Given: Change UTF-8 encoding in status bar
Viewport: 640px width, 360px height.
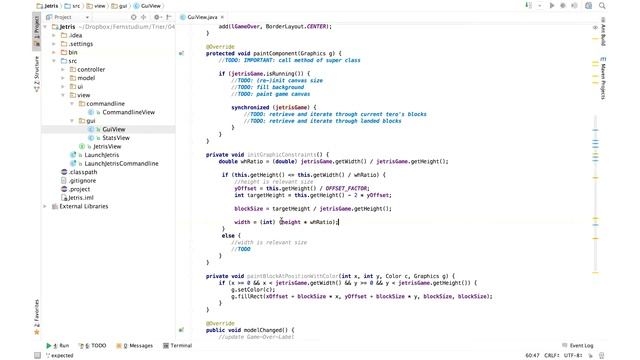Looking at the screenshot, I should click(x=573, y=356).
